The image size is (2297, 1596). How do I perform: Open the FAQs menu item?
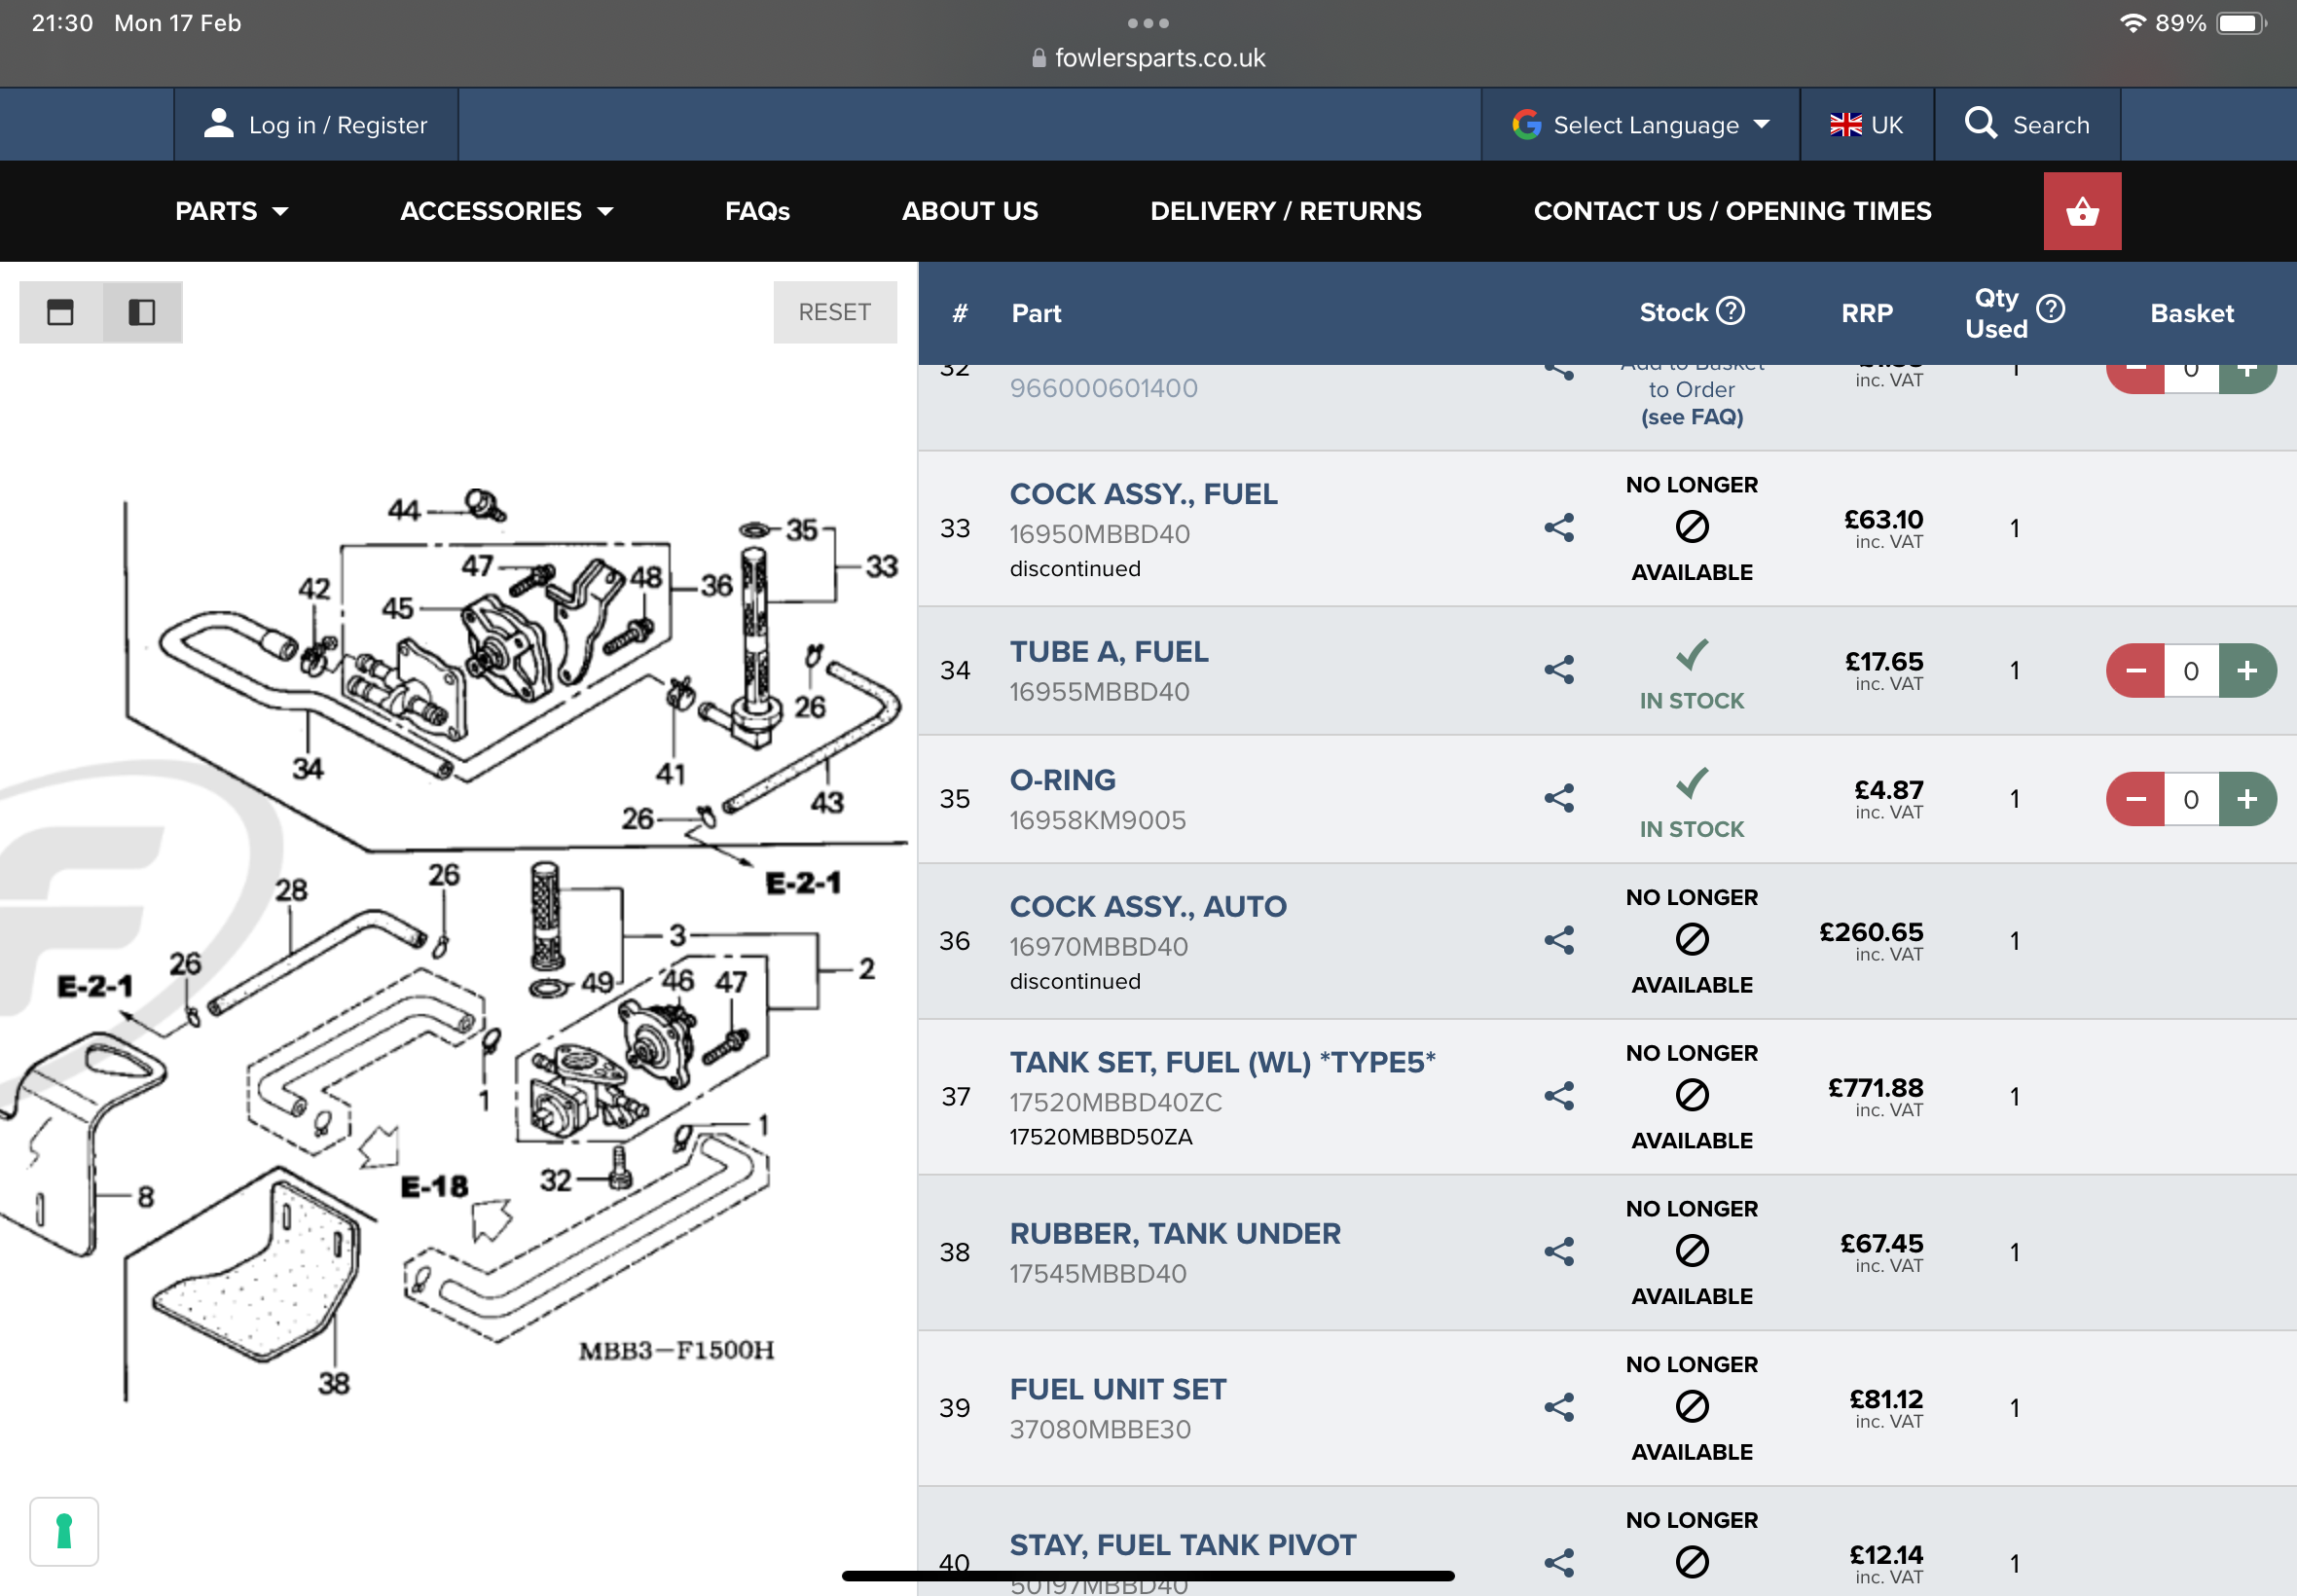pos(757,211)
